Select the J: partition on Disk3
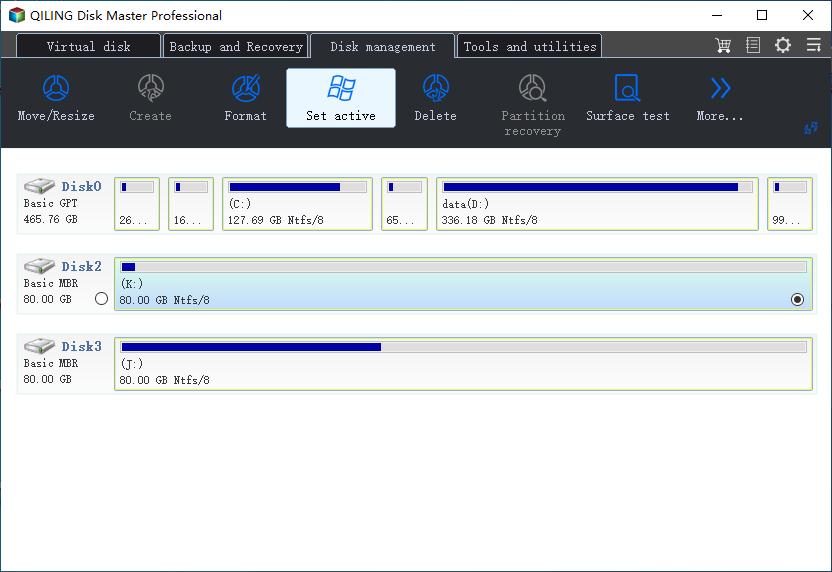The height and width of the screenshot is (572, 832). [x=463, y=364]
